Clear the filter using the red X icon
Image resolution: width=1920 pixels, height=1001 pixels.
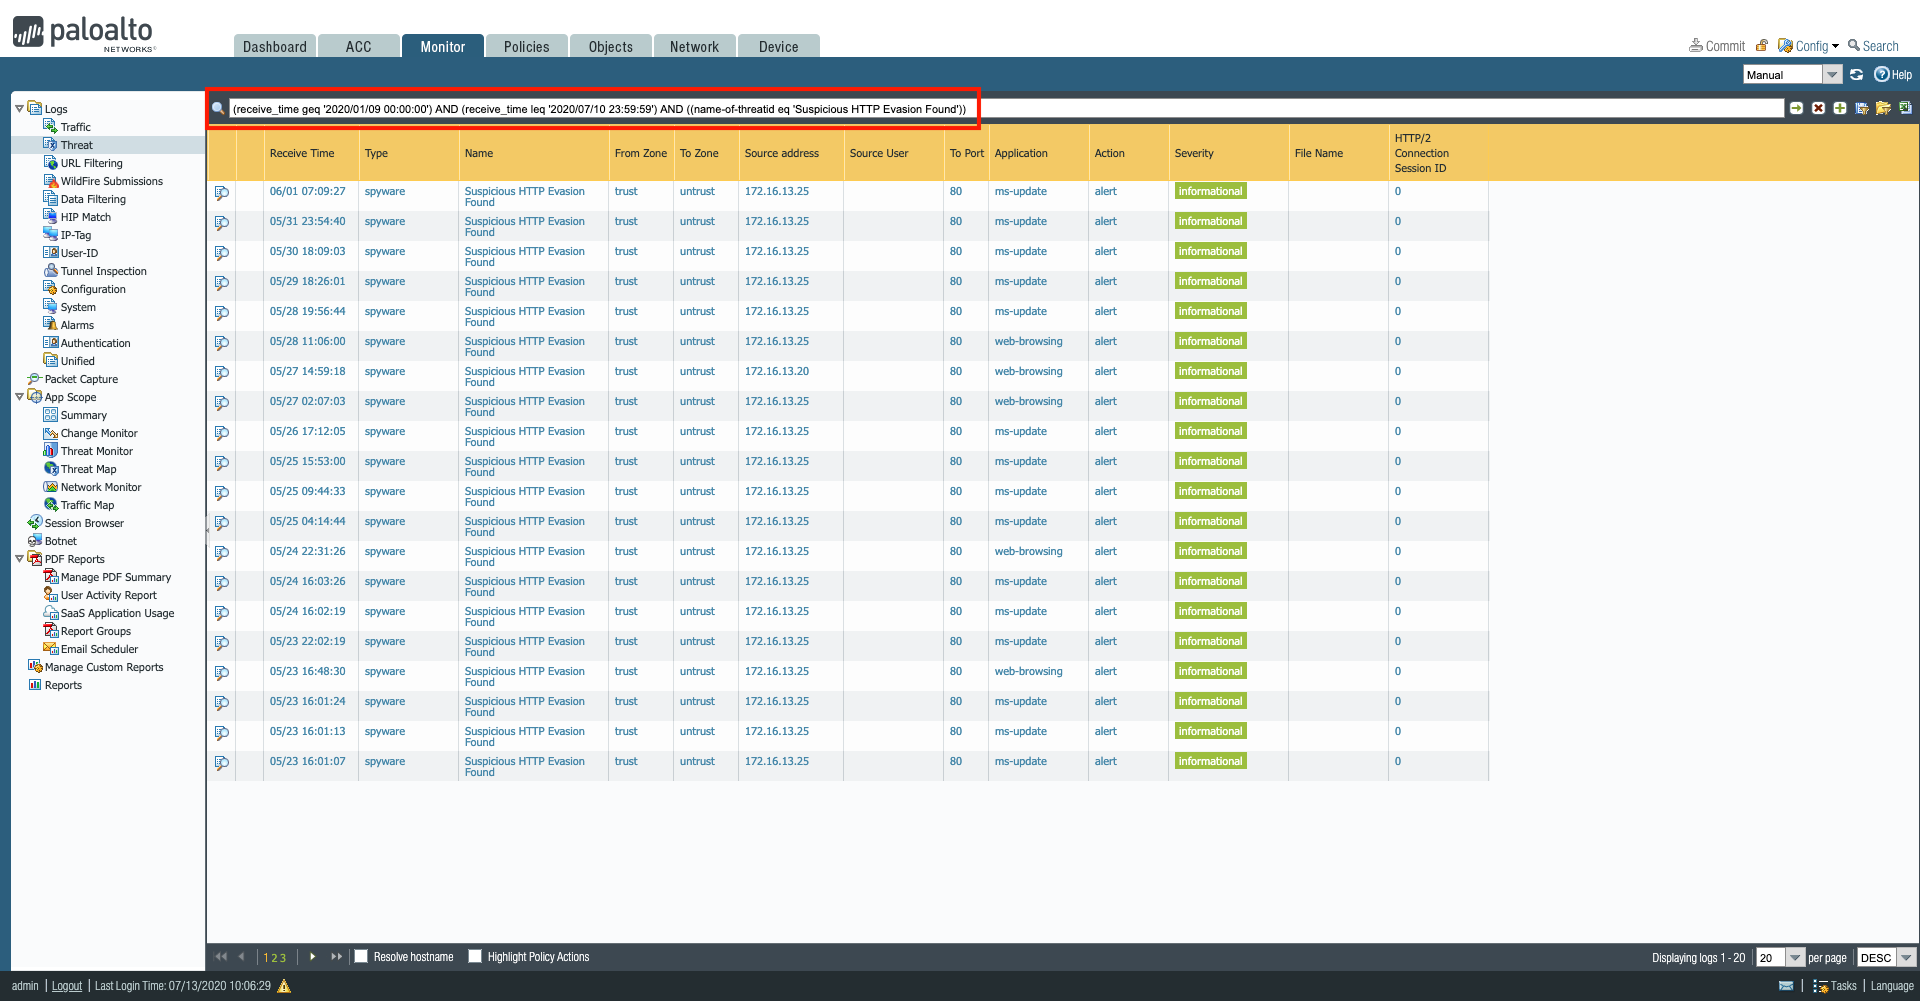(x=1818, y=107)
